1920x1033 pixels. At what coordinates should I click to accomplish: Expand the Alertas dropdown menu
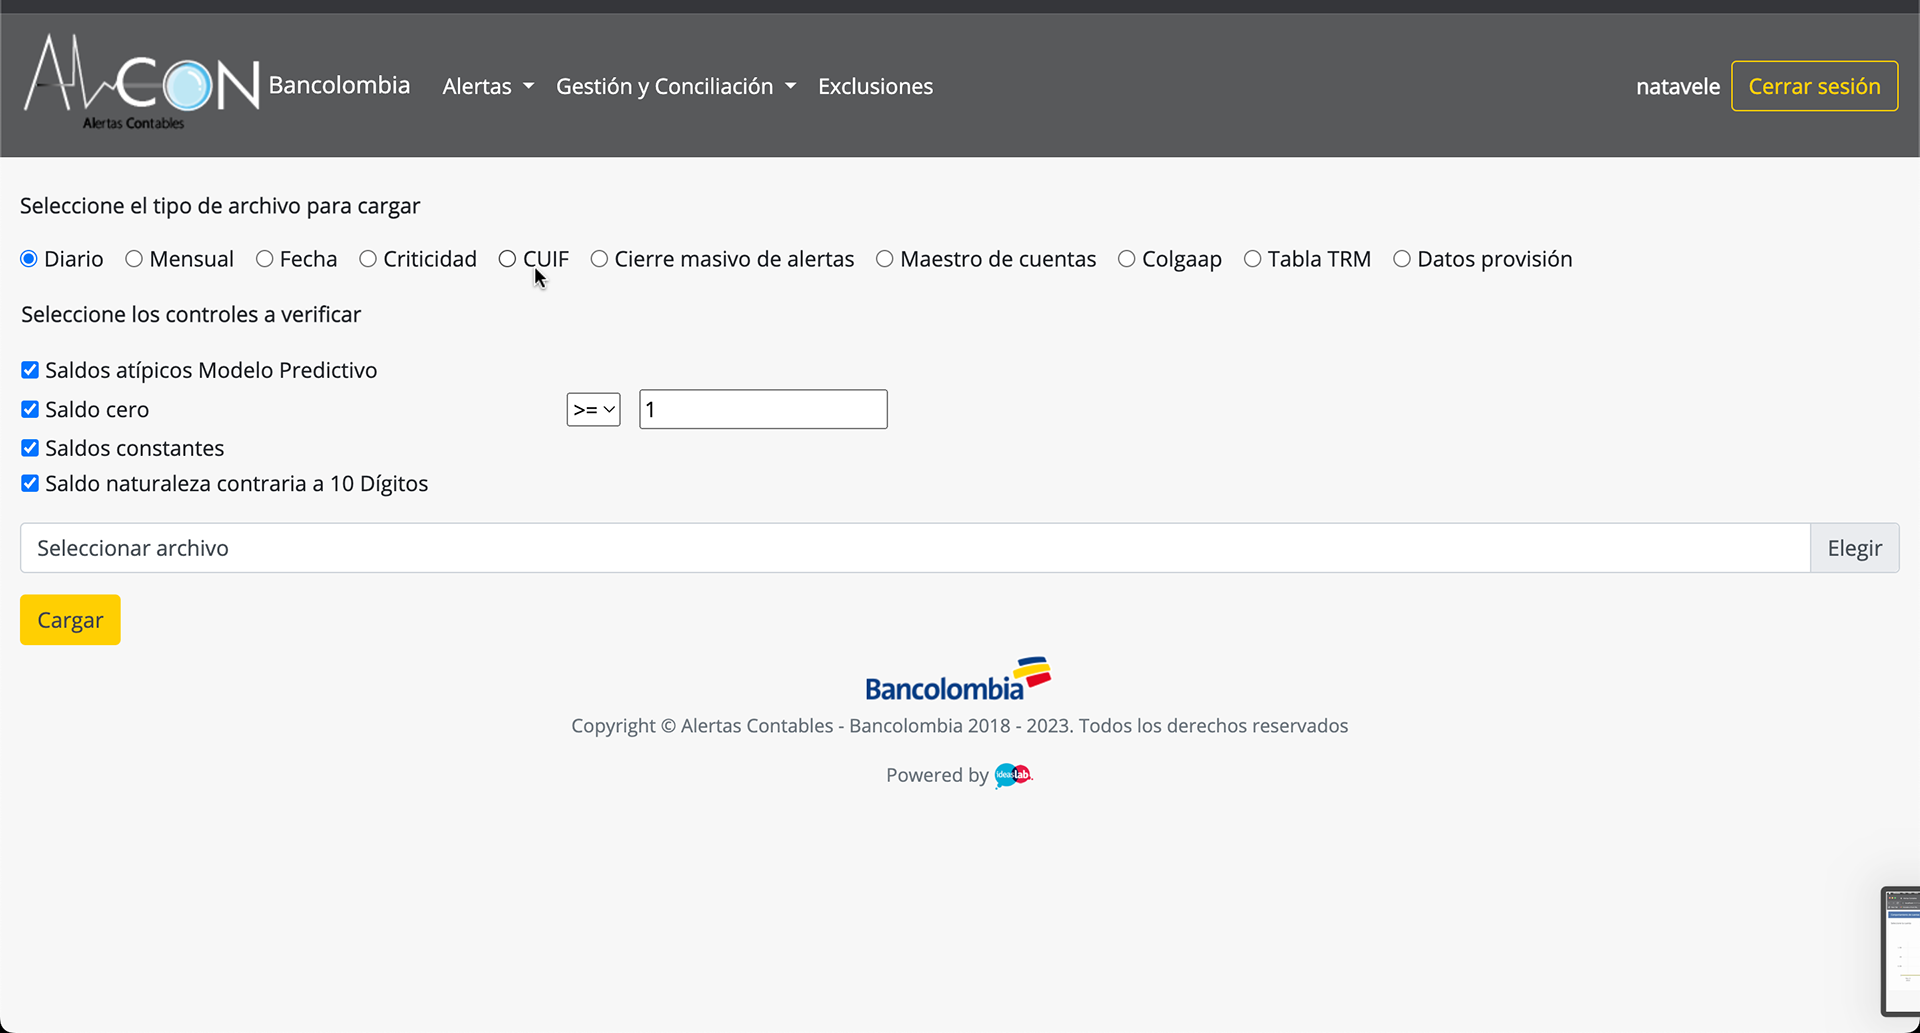(x=488, y=87)
